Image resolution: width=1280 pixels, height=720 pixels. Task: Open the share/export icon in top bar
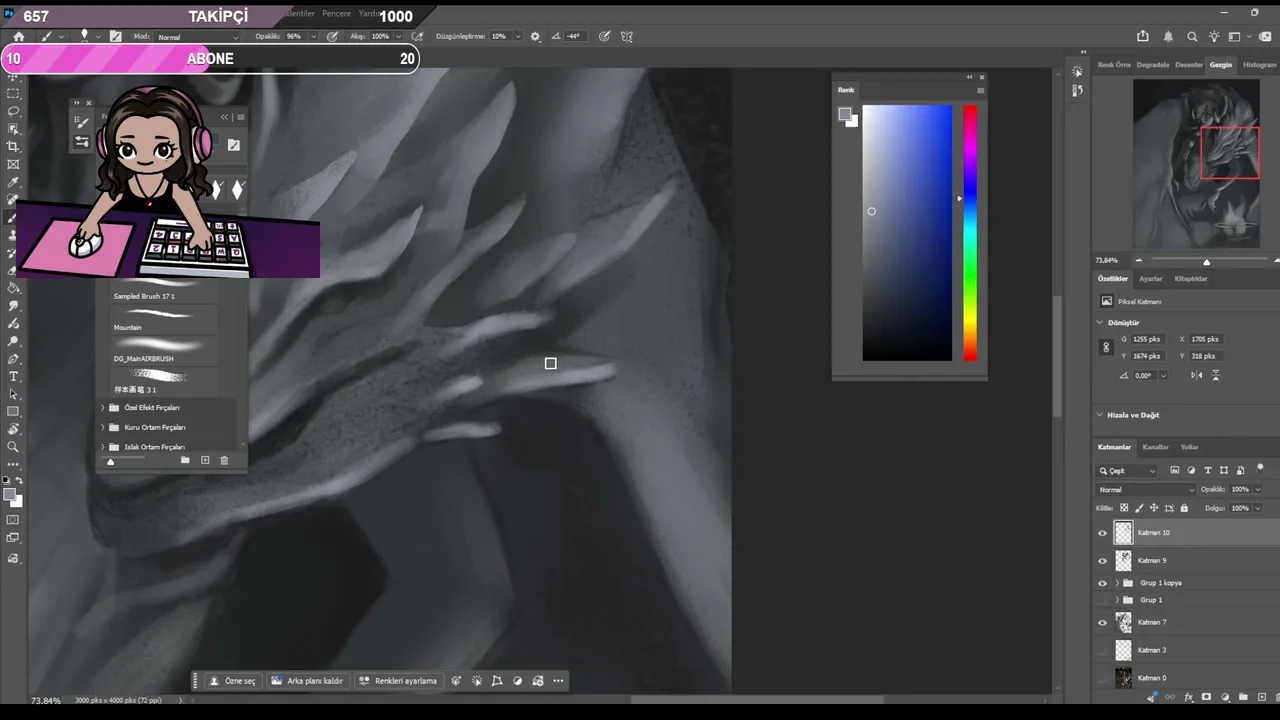(1144, 36)
